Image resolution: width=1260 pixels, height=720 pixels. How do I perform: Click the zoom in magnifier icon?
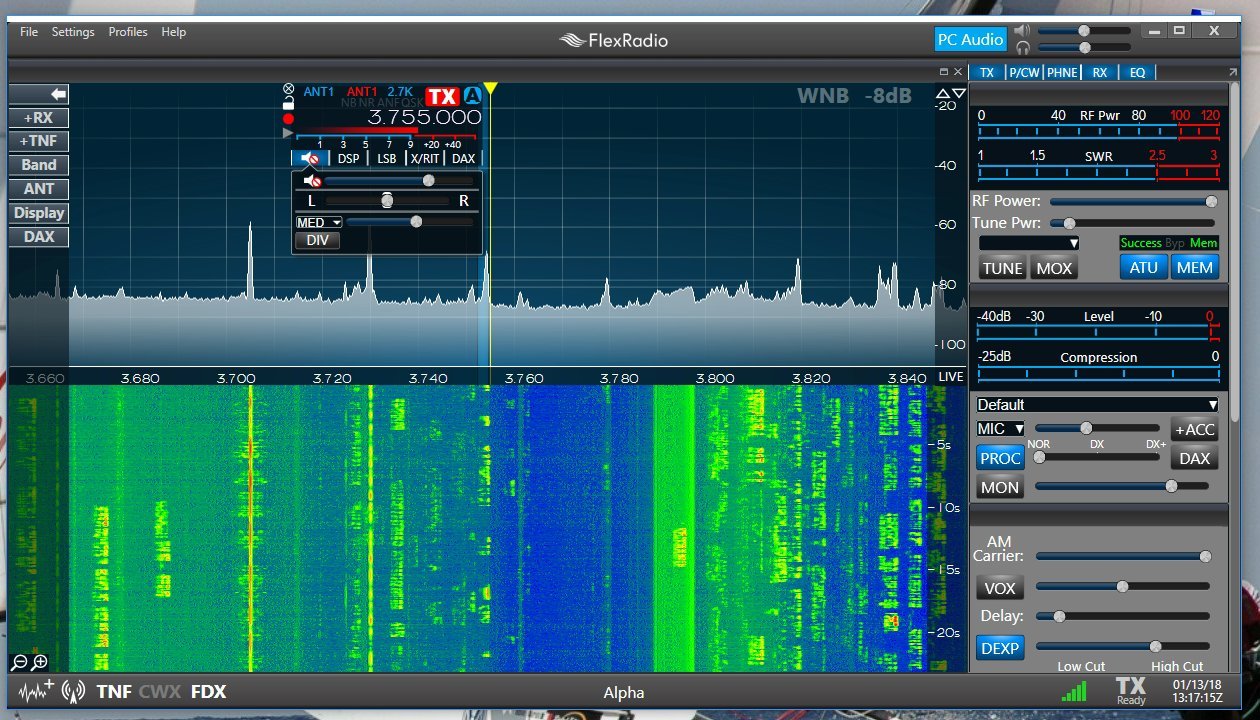[x=40, y=662]
